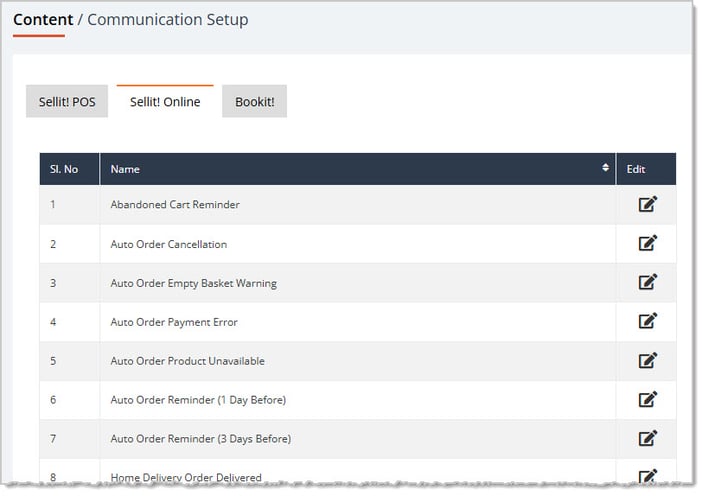This screenshot has height=496, width=702.
Task: Click the Name column header label
Action: [125, 169]
